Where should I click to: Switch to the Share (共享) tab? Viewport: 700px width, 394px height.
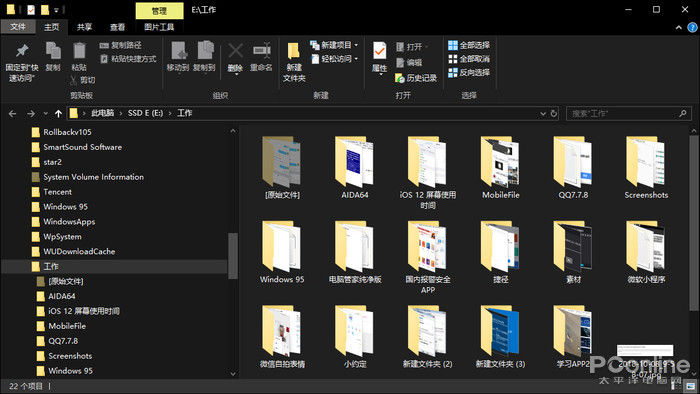(x=84, y=27)
